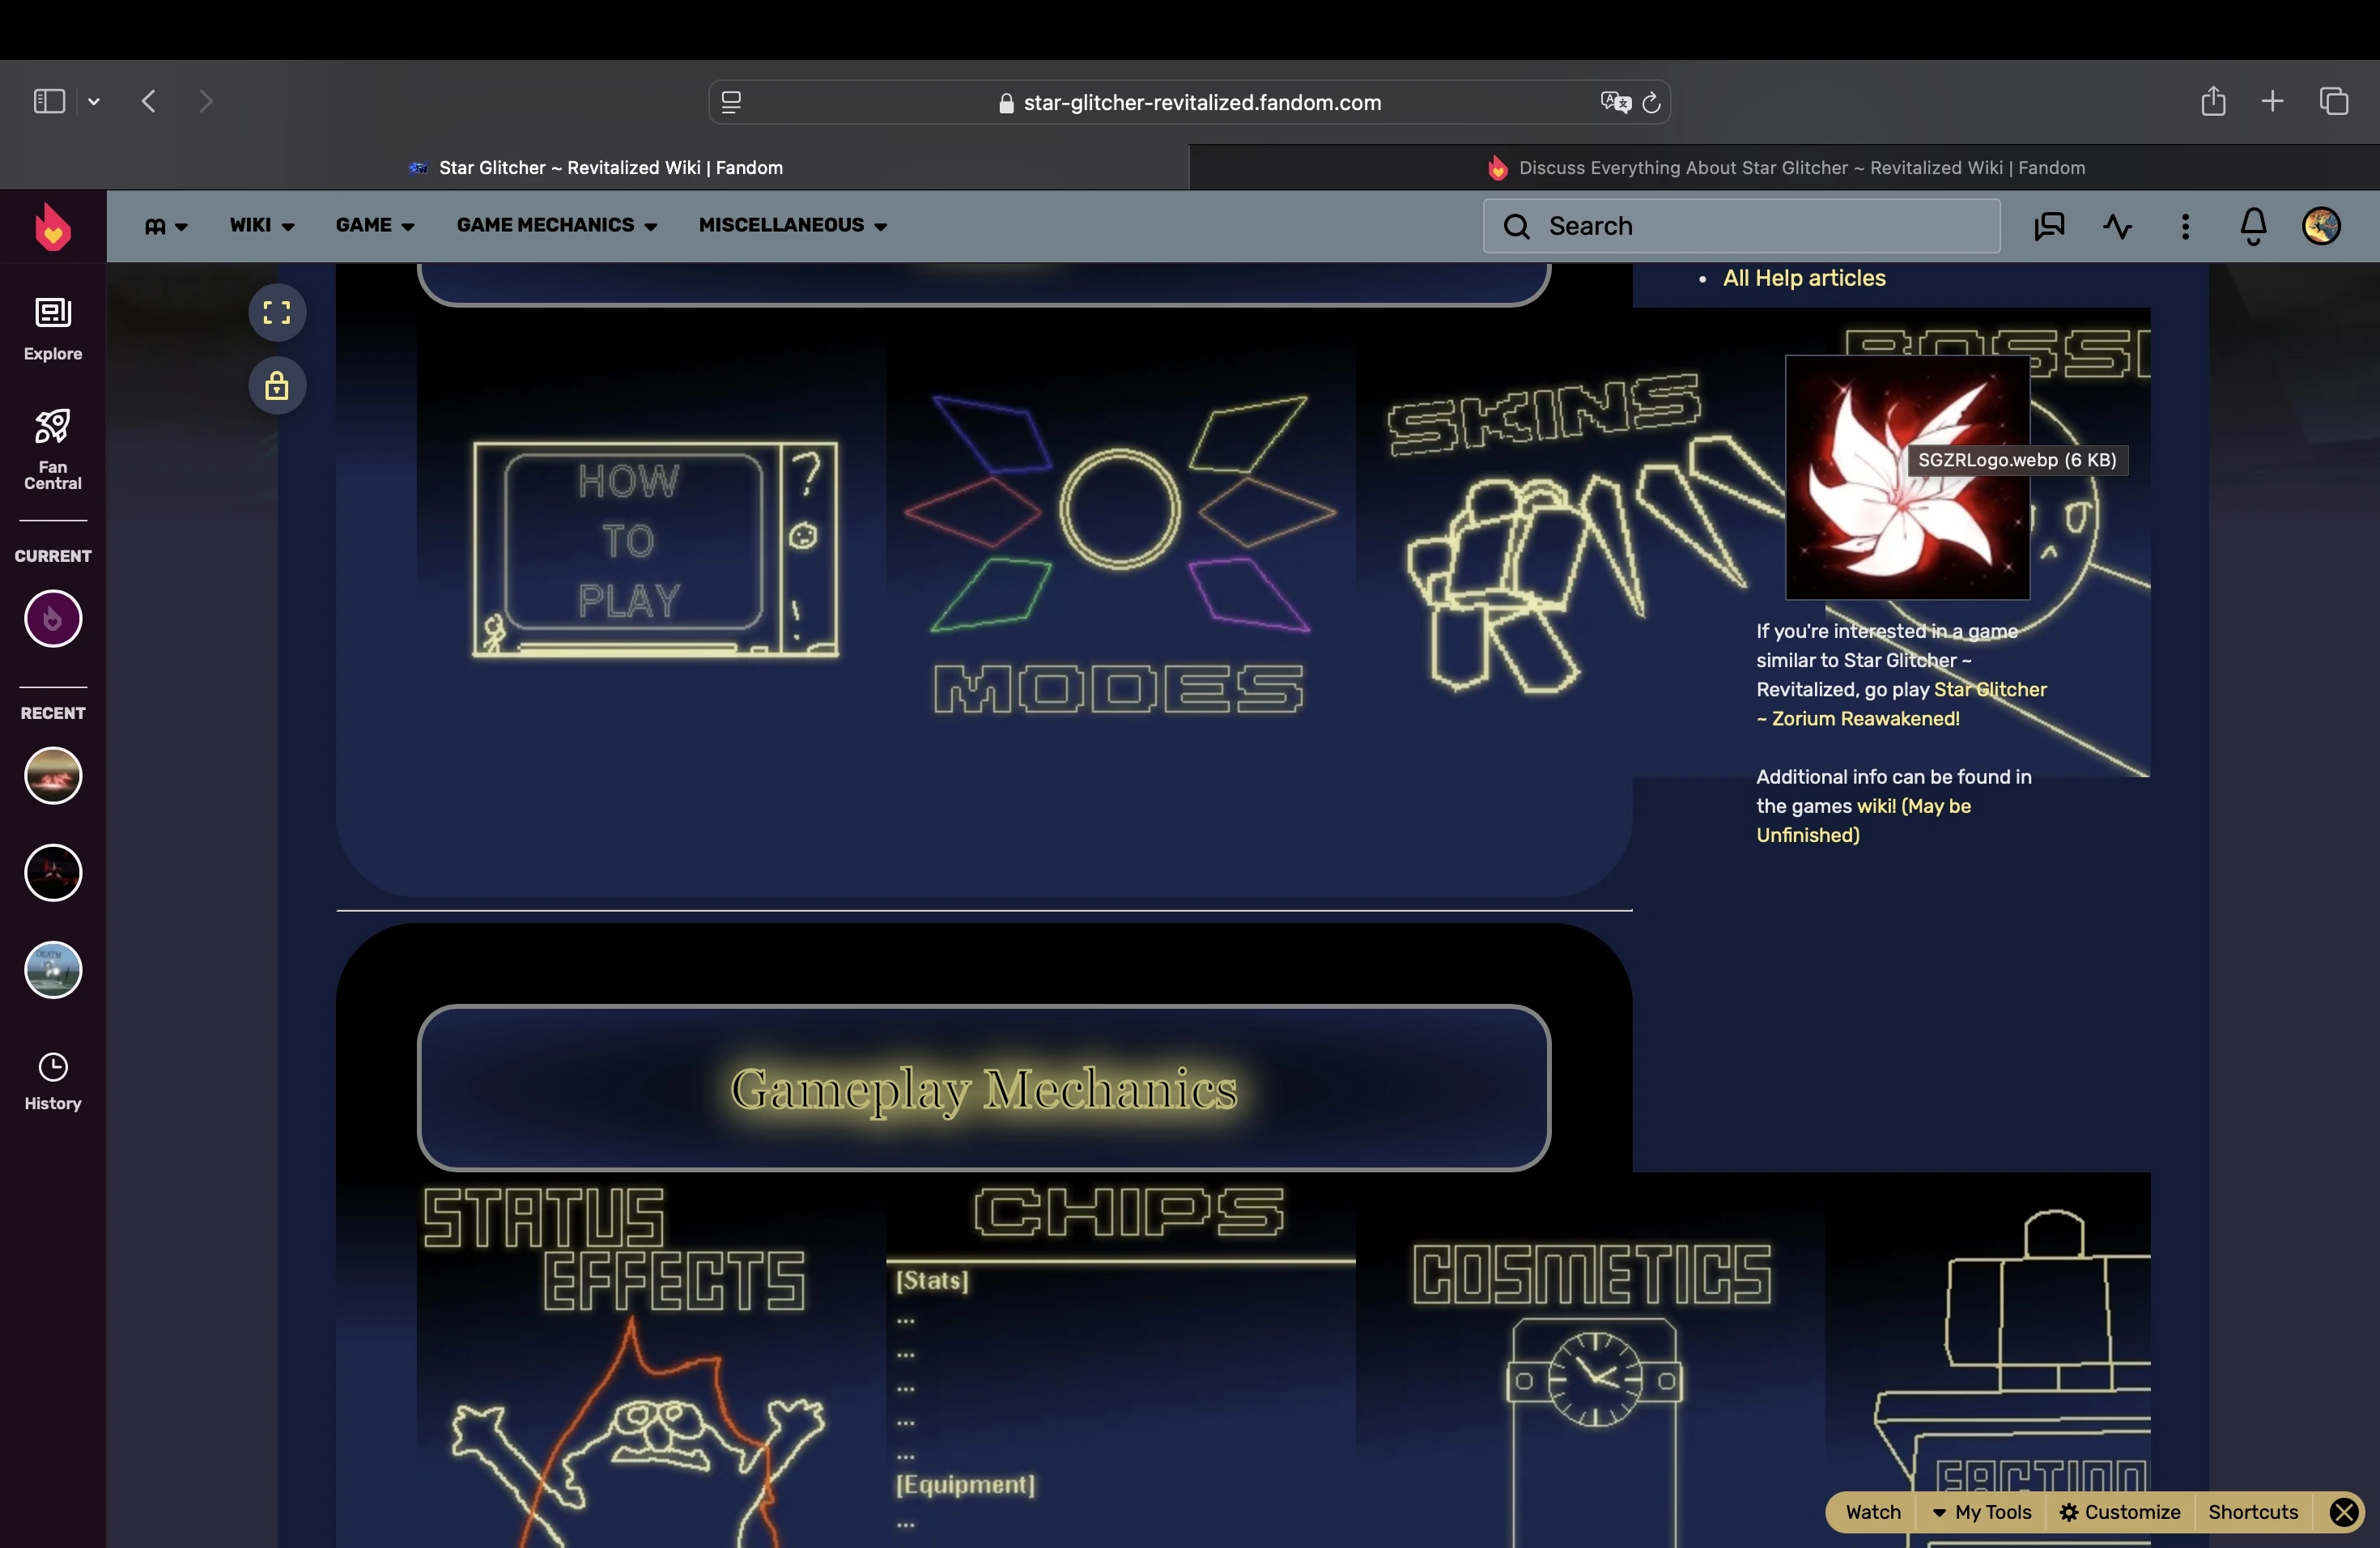Switch to the Discuss Everything tab

[x=1786, y=167]
